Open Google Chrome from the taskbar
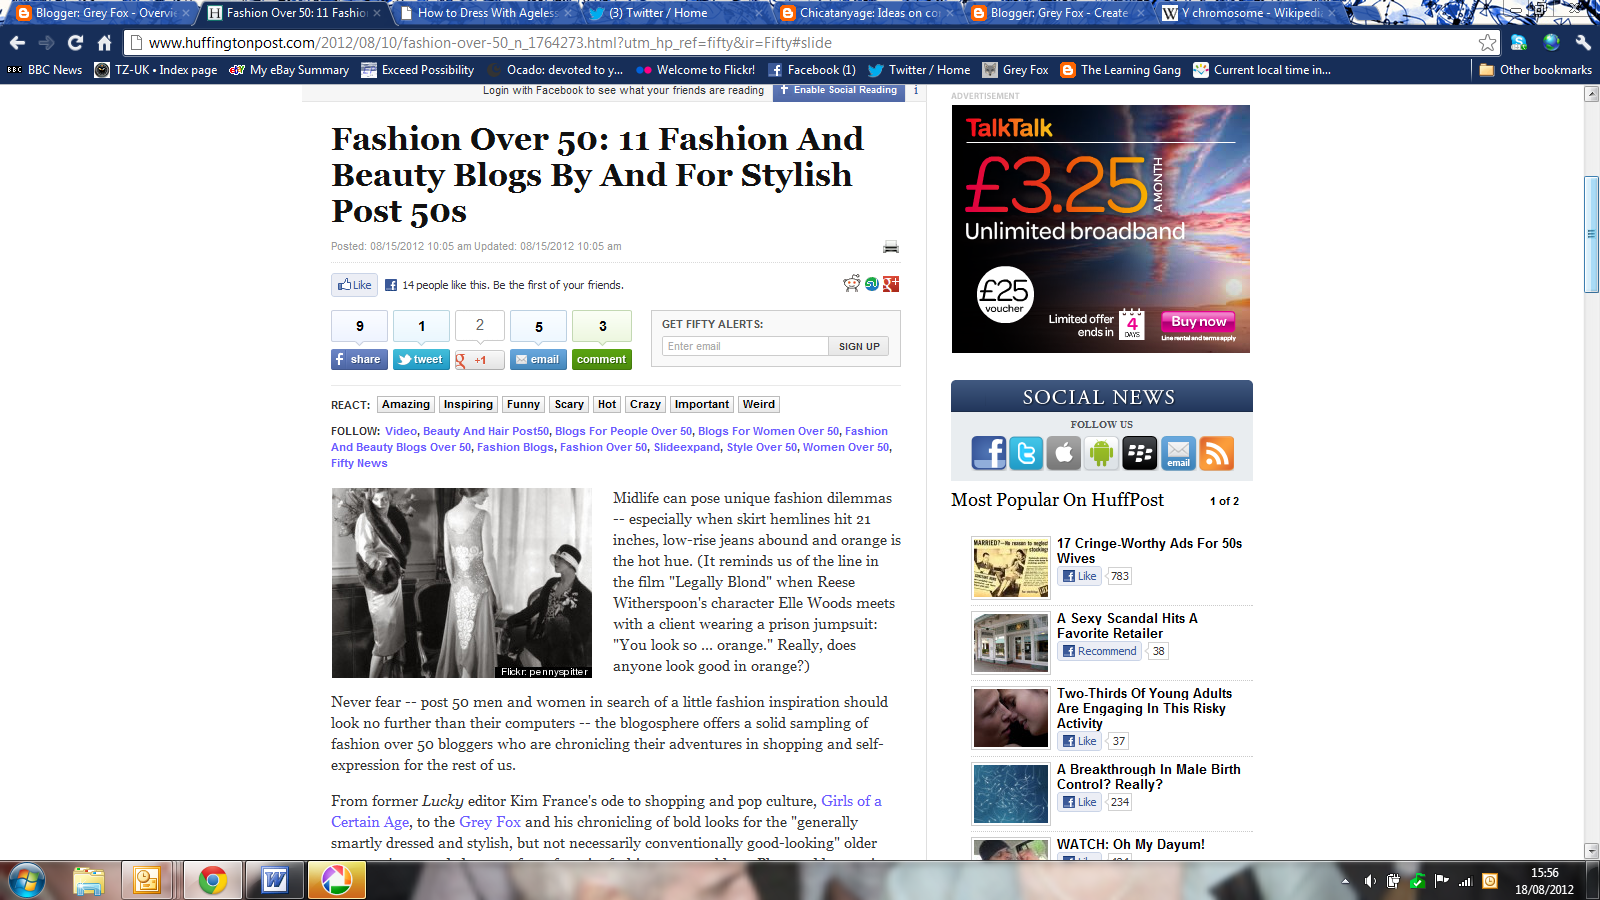1600x900 pixels. click(212, 881)
